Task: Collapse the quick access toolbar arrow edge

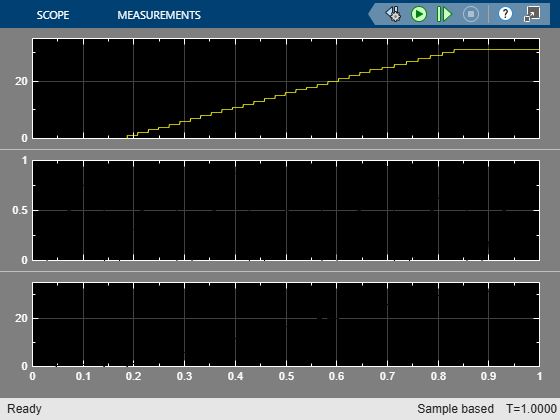Action: pos(372,14)
